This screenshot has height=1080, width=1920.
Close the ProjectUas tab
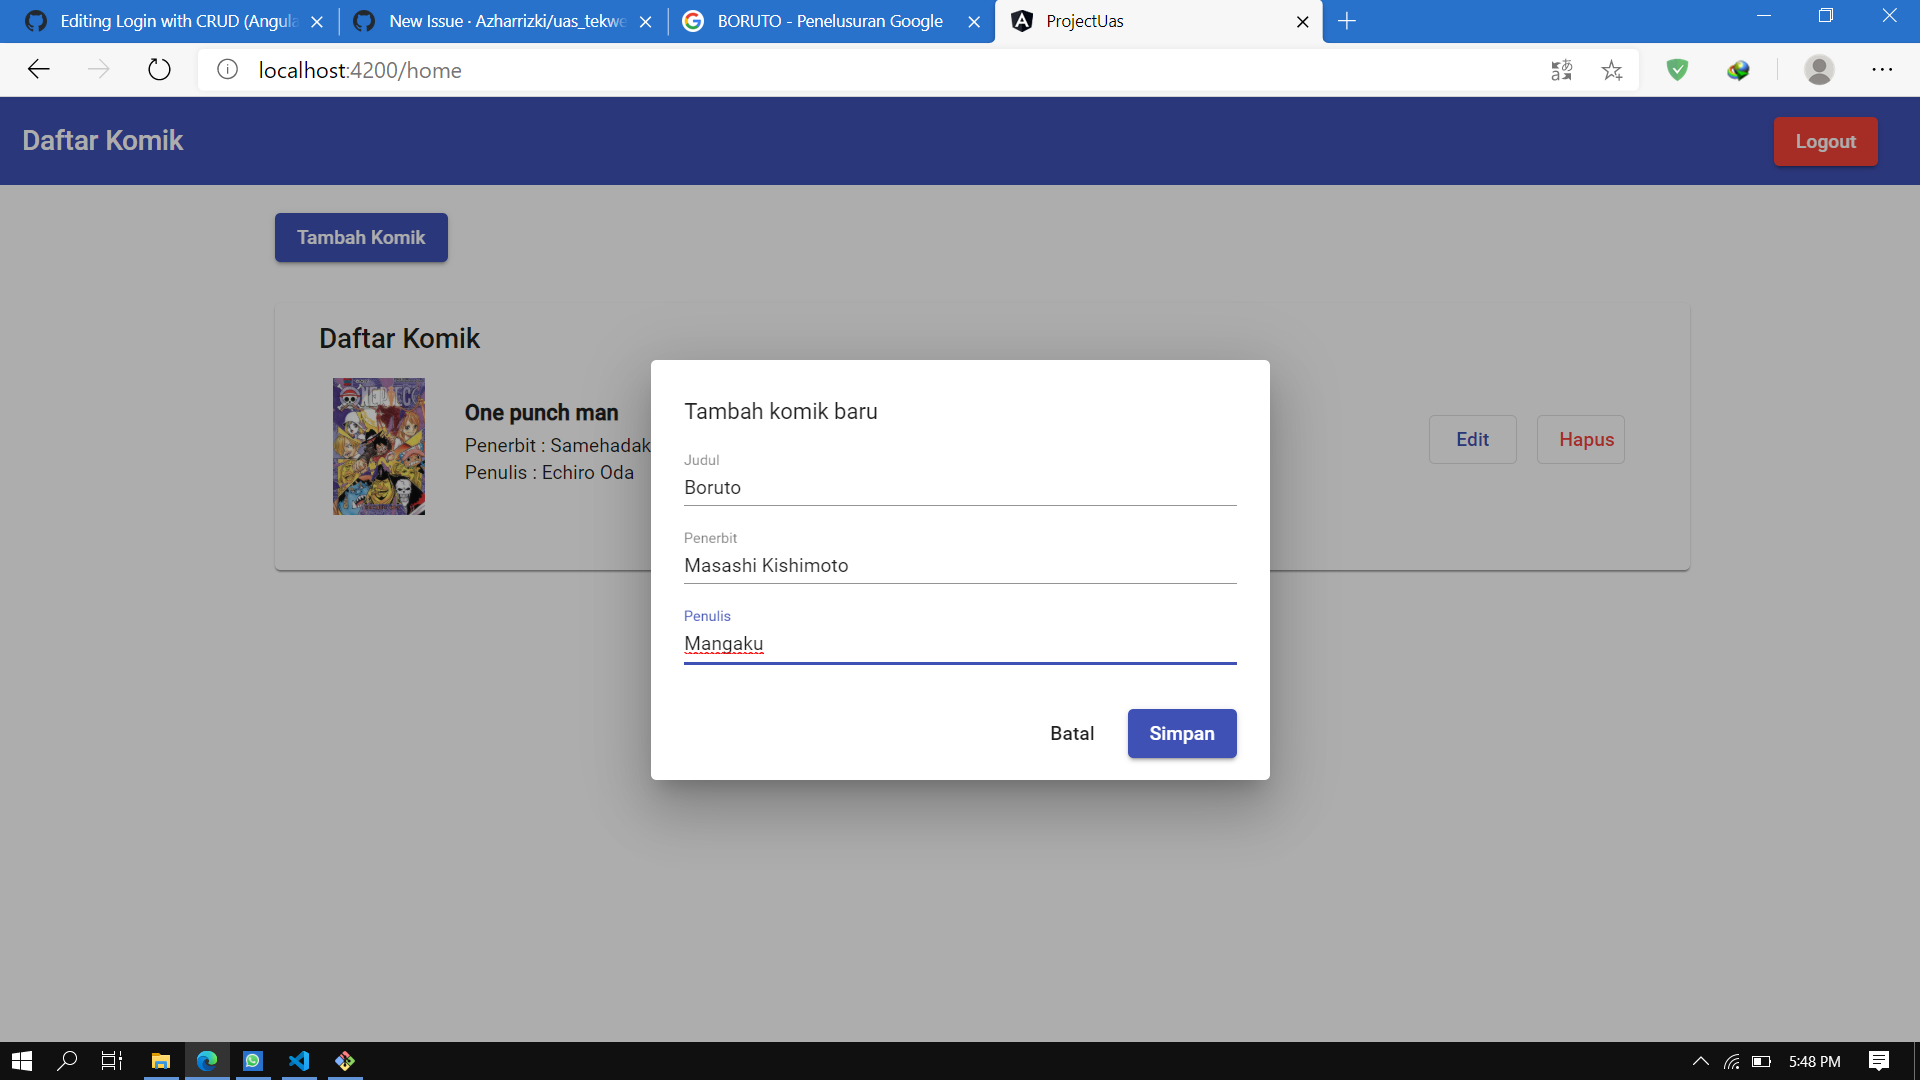1302,22
